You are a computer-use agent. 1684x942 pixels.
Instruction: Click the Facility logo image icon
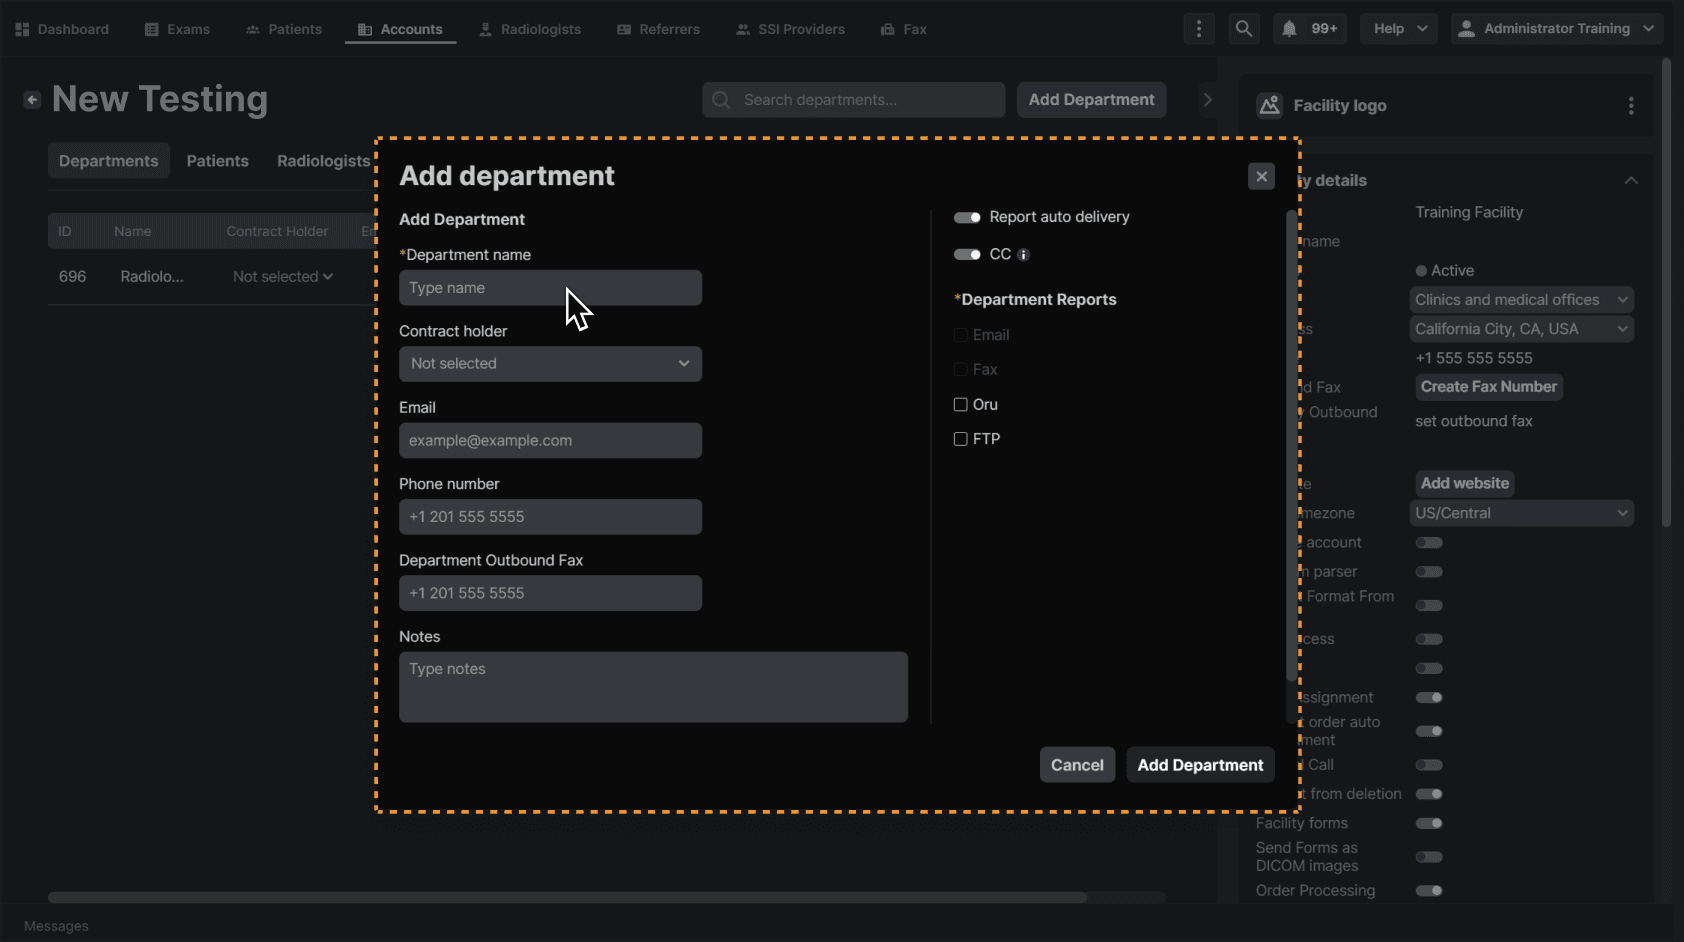(1269, 106)
